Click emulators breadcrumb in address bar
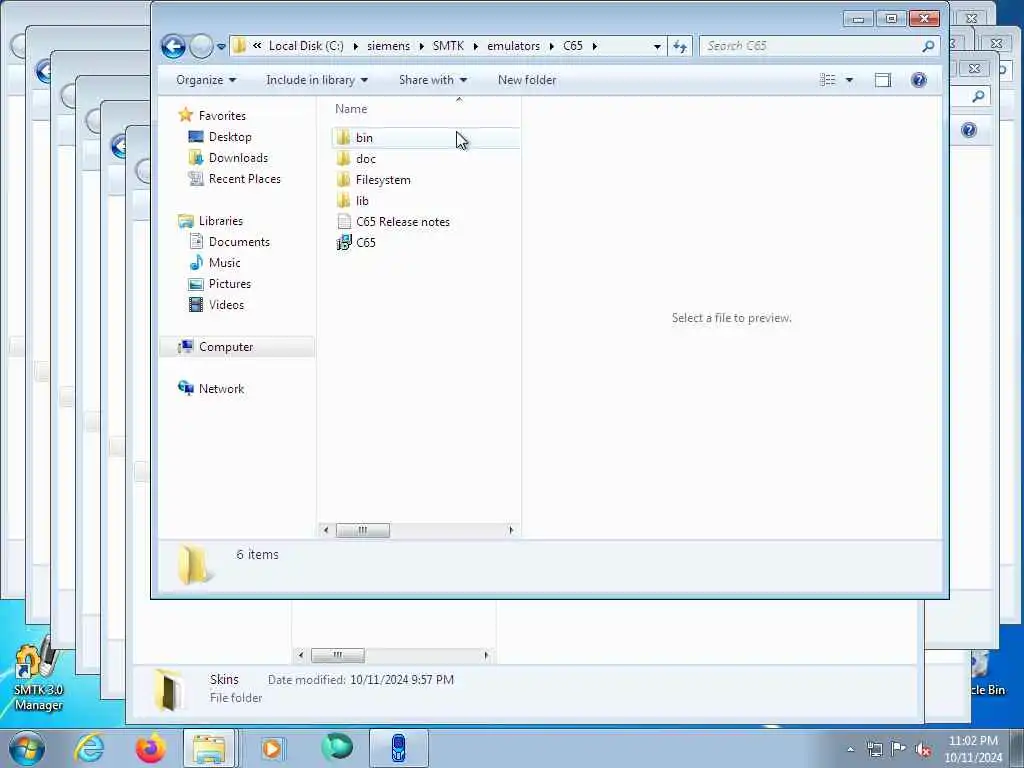Screen dimensions: 1024x768 click(513, 46)
